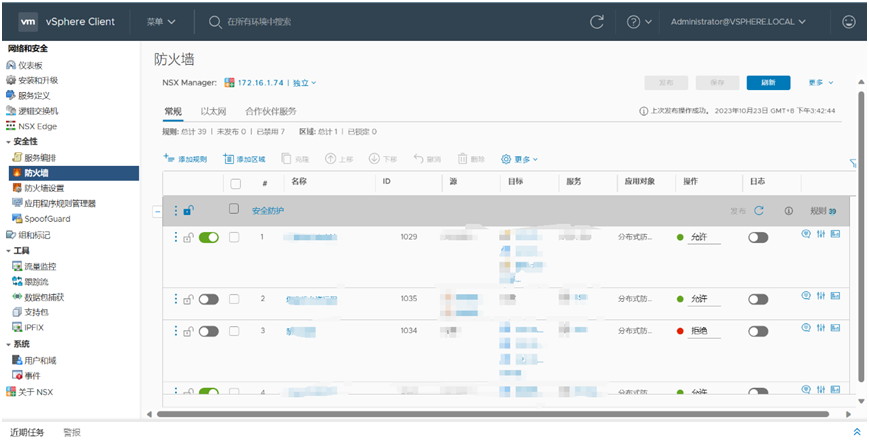
Task: Collapse the 工具 tree section
Action: click(8, 251)
